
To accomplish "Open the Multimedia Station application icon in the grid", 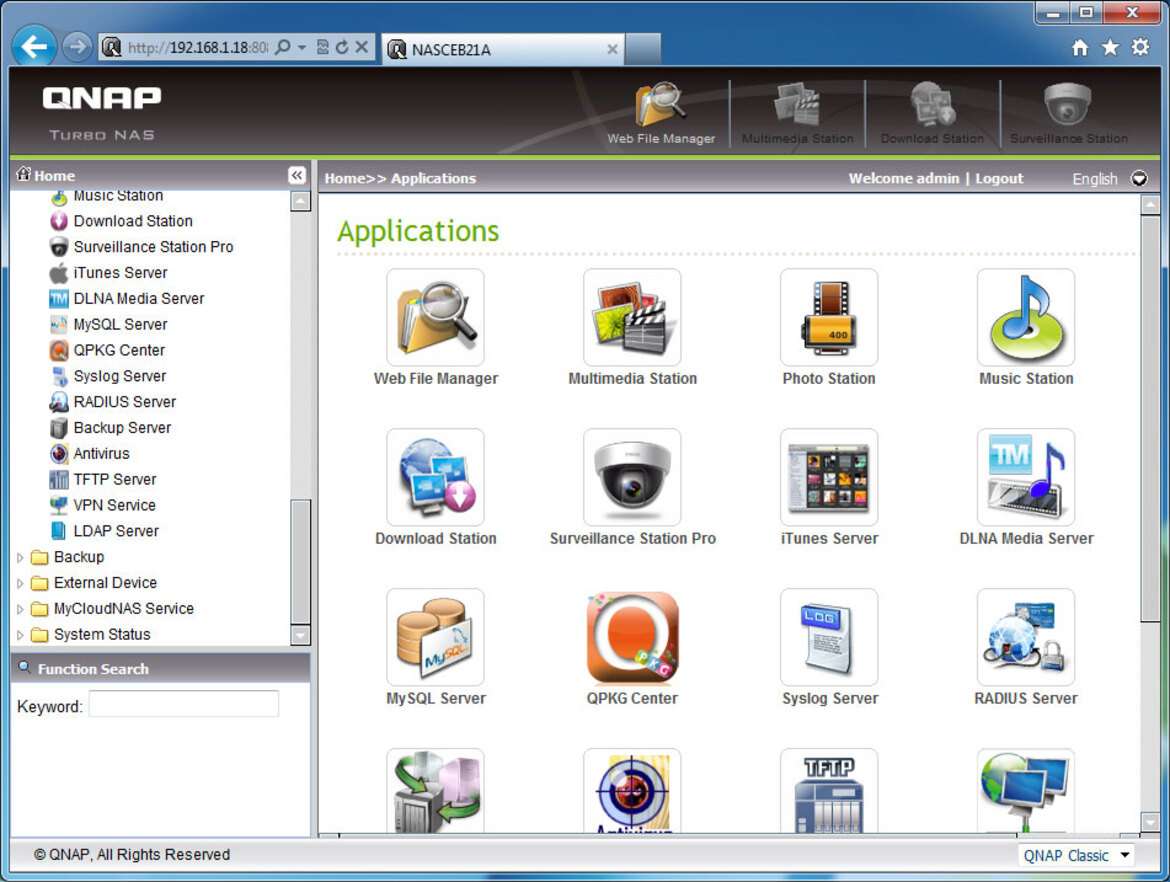I will pos(632,317).
